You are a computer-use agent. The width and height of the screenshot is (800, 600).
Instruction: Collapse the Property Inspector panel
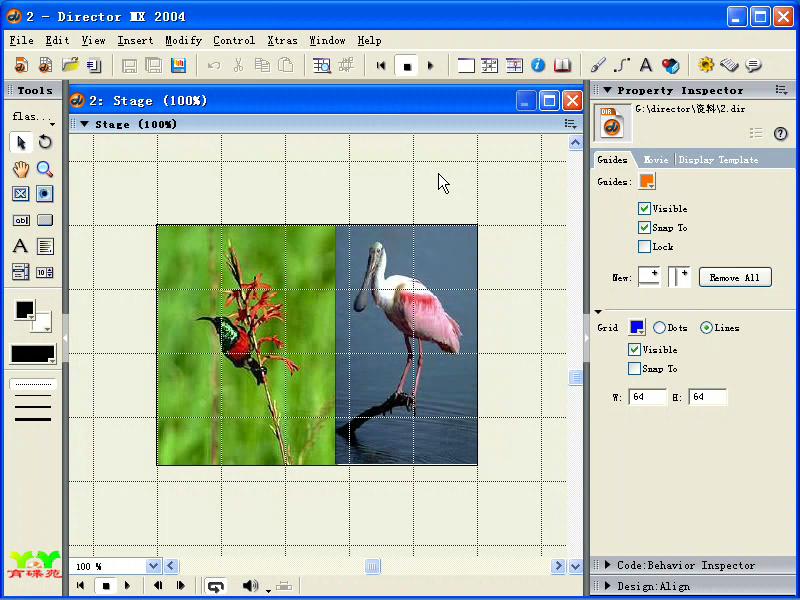click(x=607, y=90)
